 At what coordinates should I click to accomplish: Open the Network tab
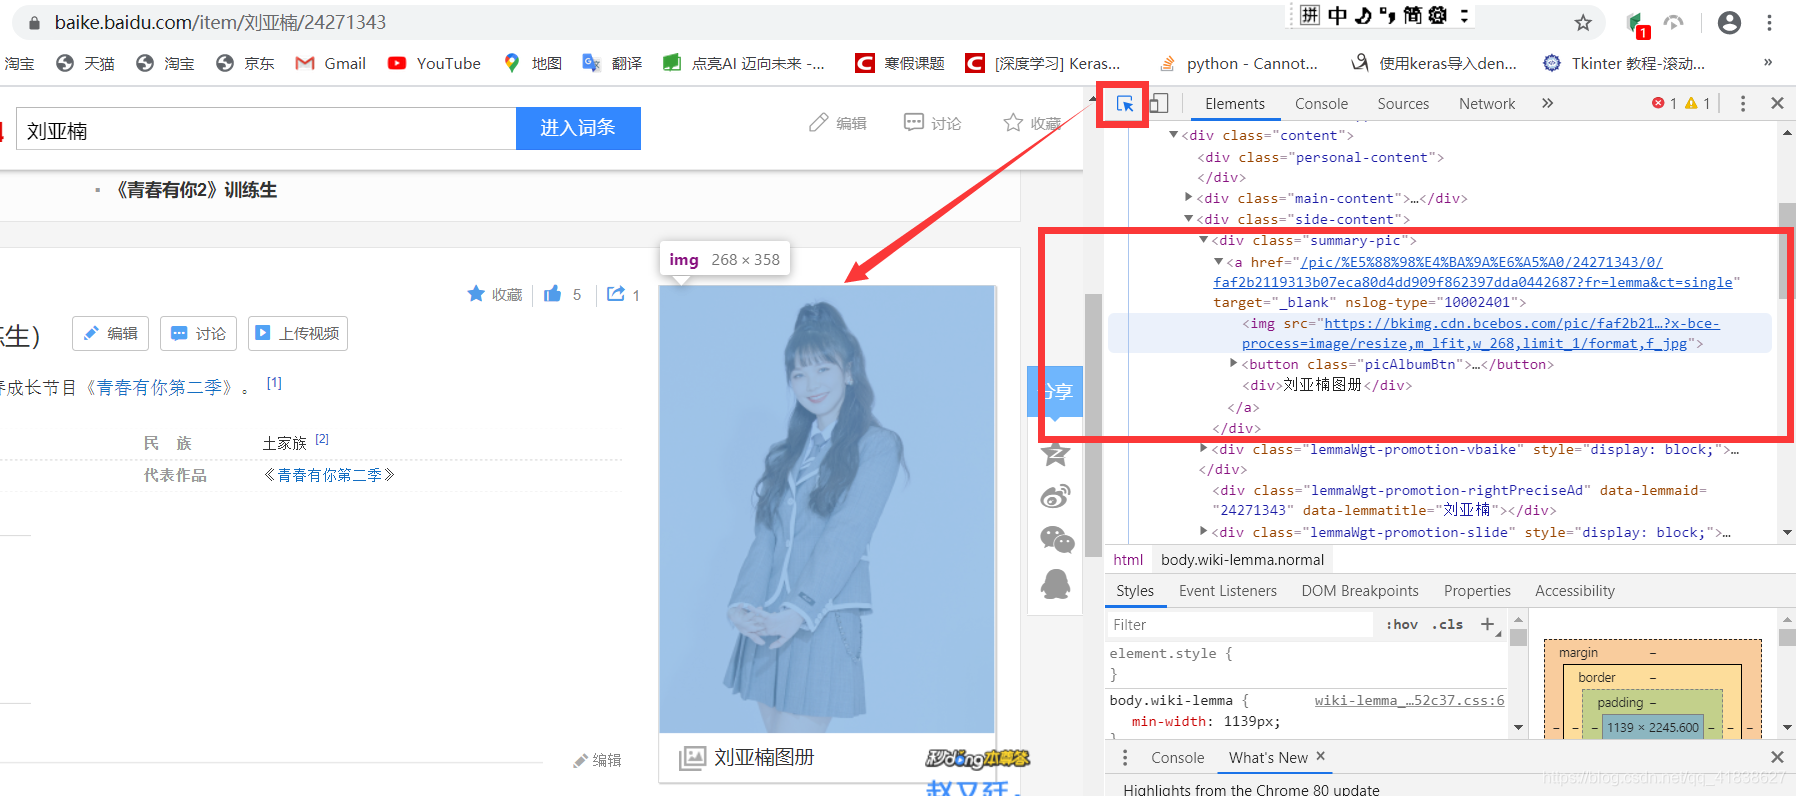tap(1486, 103)
